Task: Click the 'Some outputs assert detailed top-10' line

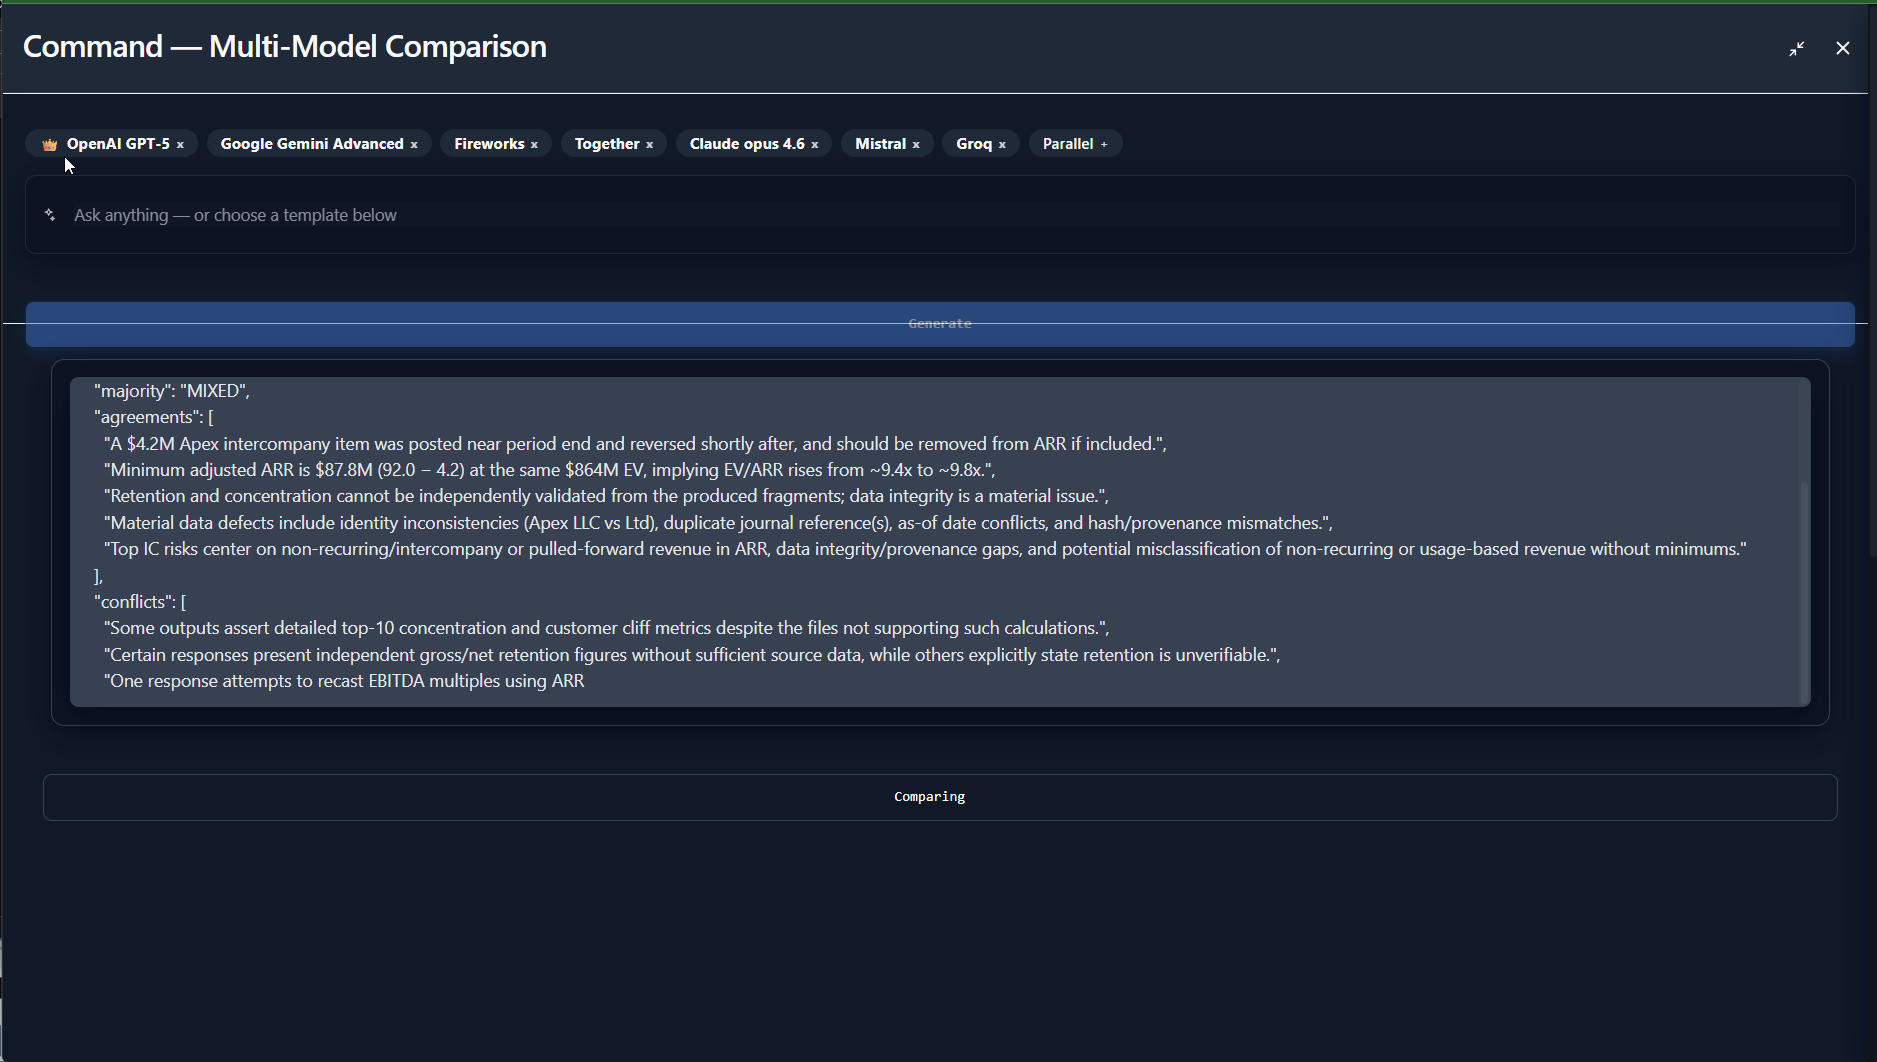Action: coord(607,628)
